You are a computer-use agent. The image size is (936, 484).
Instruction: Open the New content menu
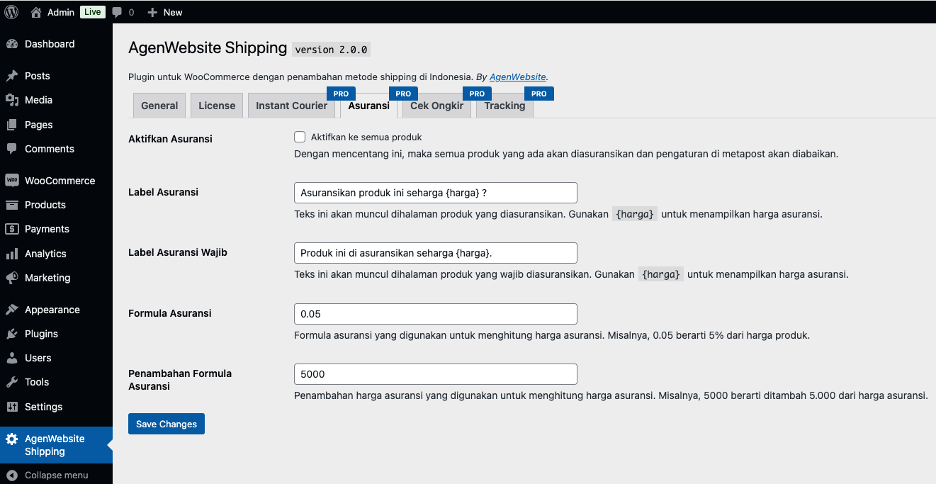point(165,12)
